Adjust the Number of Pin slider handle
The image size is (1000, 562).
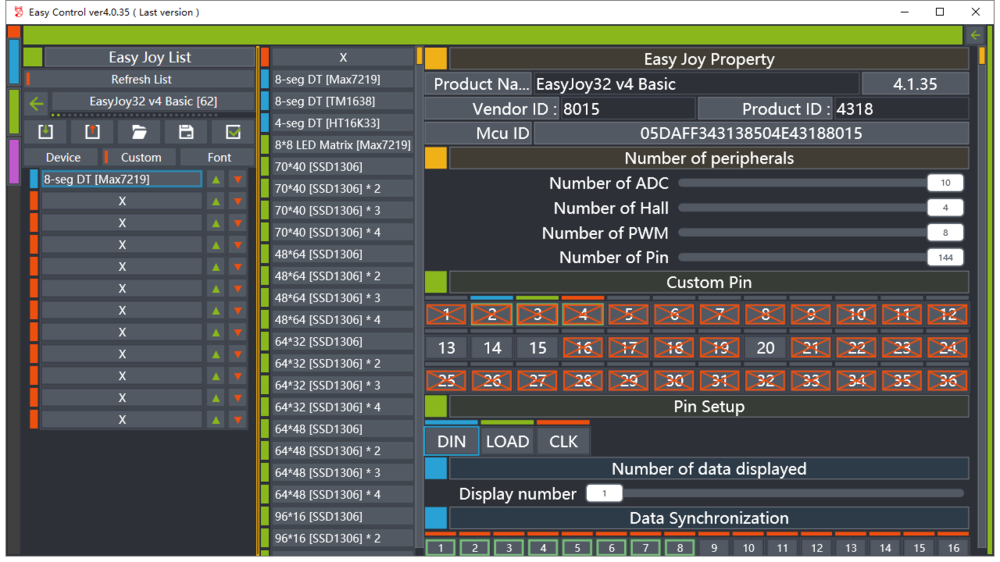945,258
